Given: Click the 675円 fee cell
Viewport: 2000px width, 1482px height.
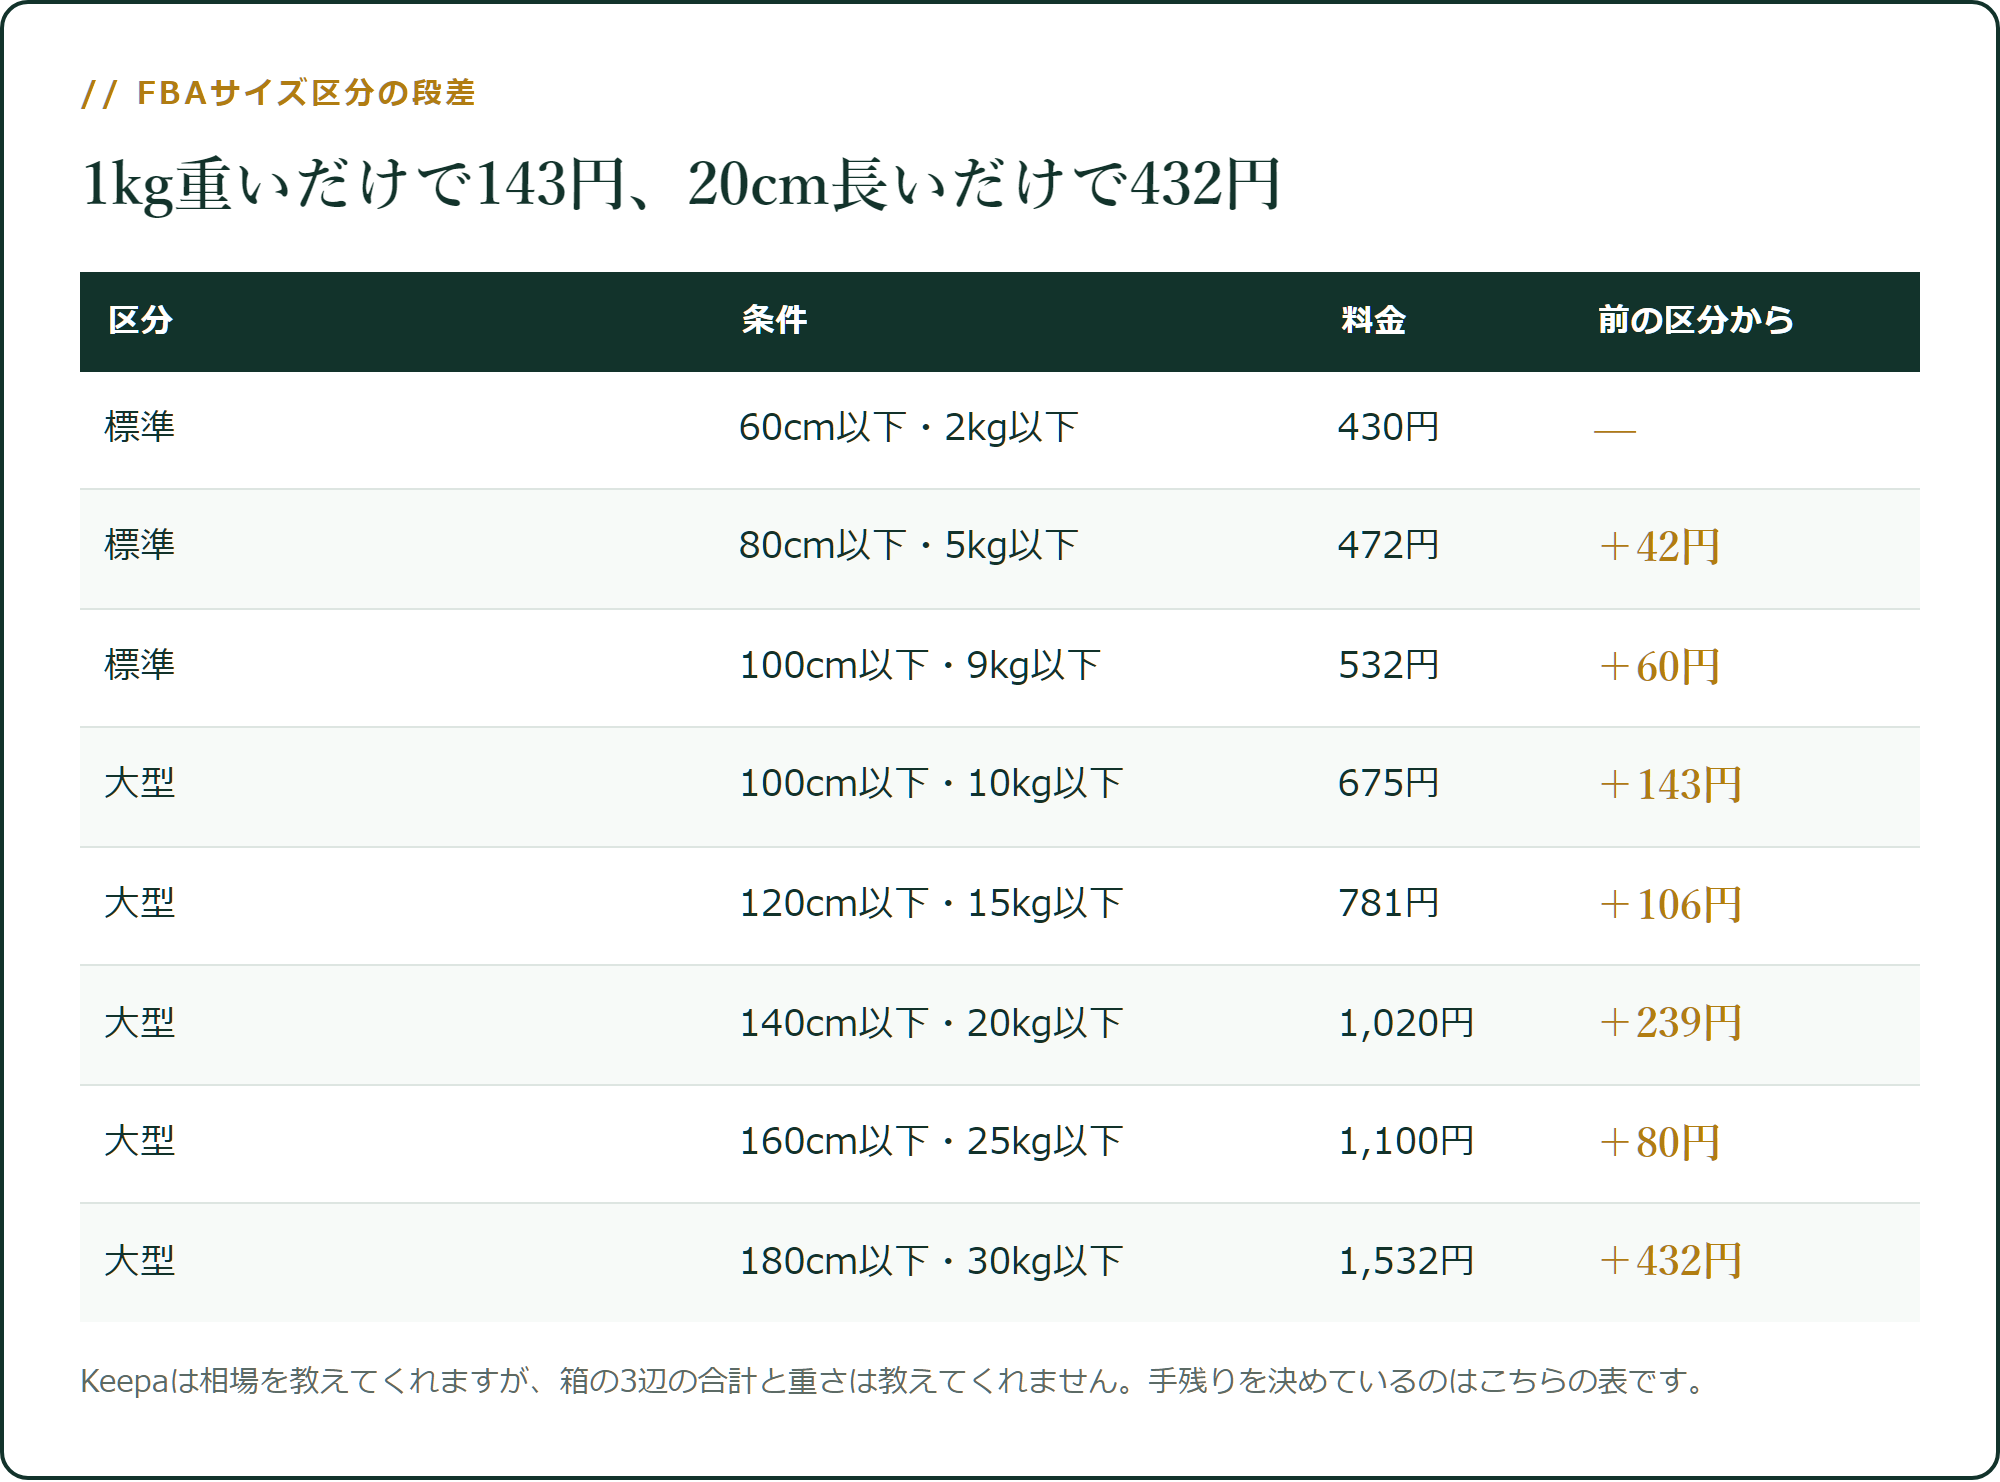Looking at the screenshot, I should [x=1388, y=784].
